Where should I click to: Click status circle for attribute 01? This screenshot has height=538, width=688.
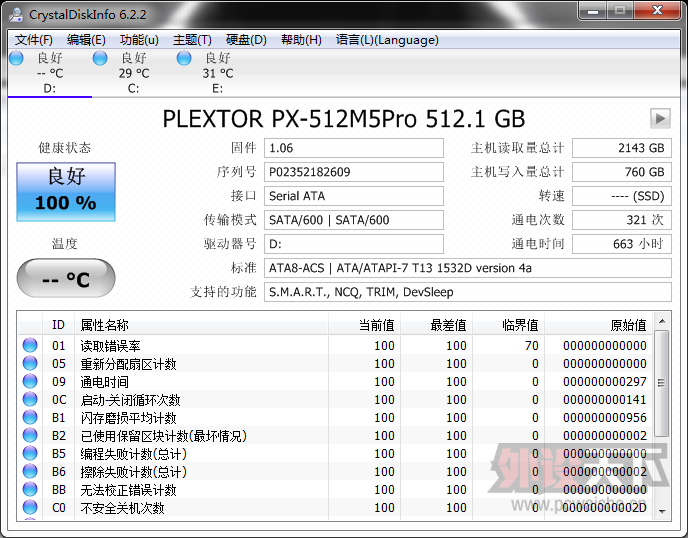click(30, 345)
